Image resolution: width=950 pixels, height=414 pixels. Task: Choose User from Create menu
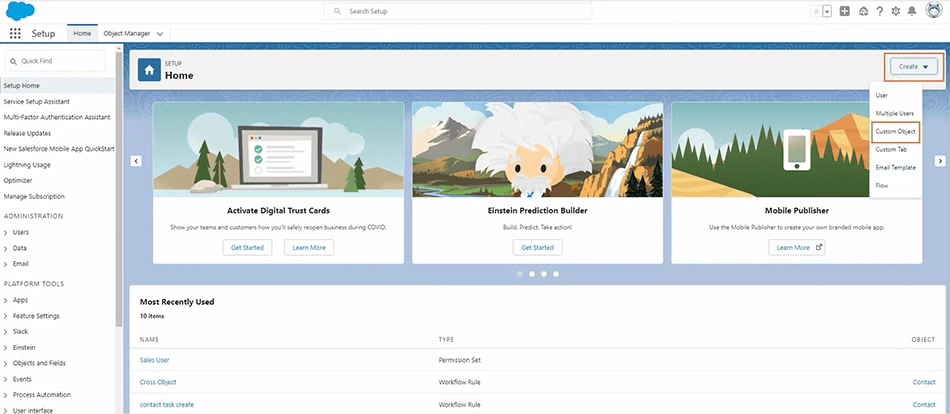[882, 95]
